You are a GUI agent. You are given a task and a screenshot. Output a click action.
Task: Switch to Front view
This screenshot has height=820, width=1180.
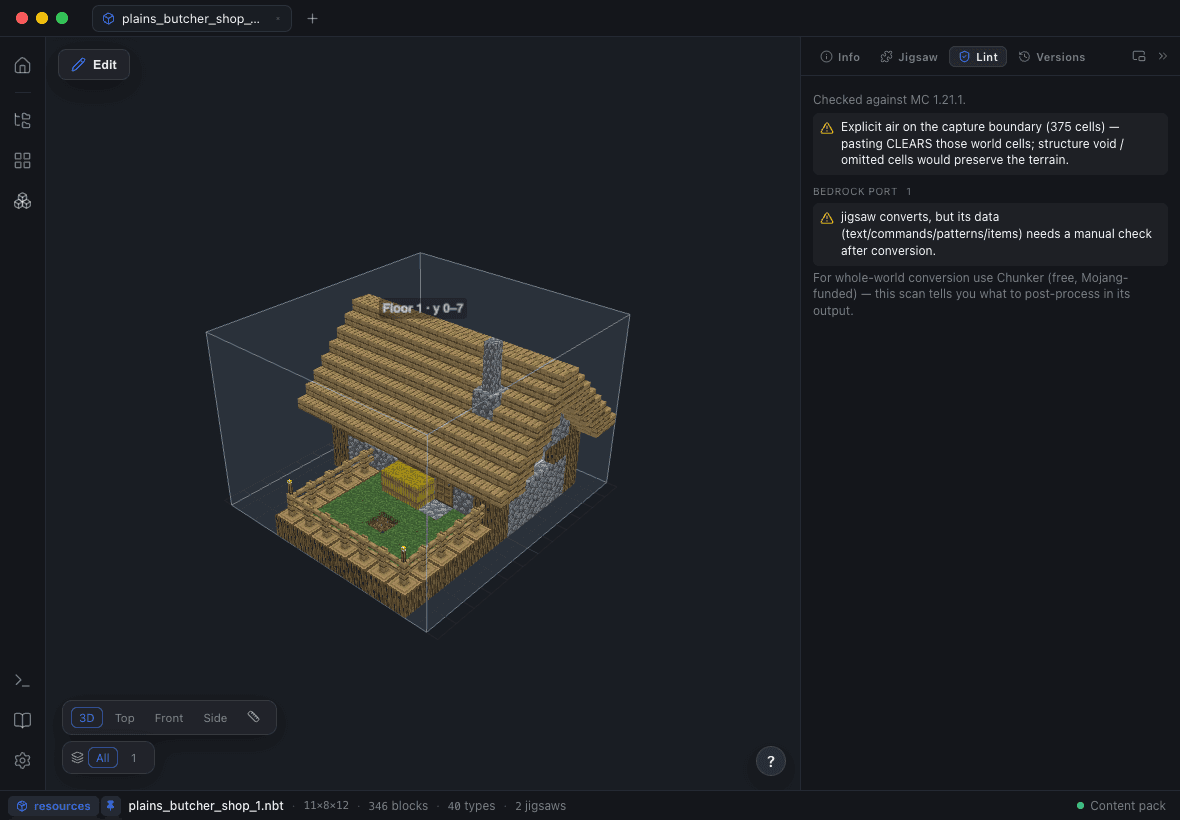pos(169,718)
